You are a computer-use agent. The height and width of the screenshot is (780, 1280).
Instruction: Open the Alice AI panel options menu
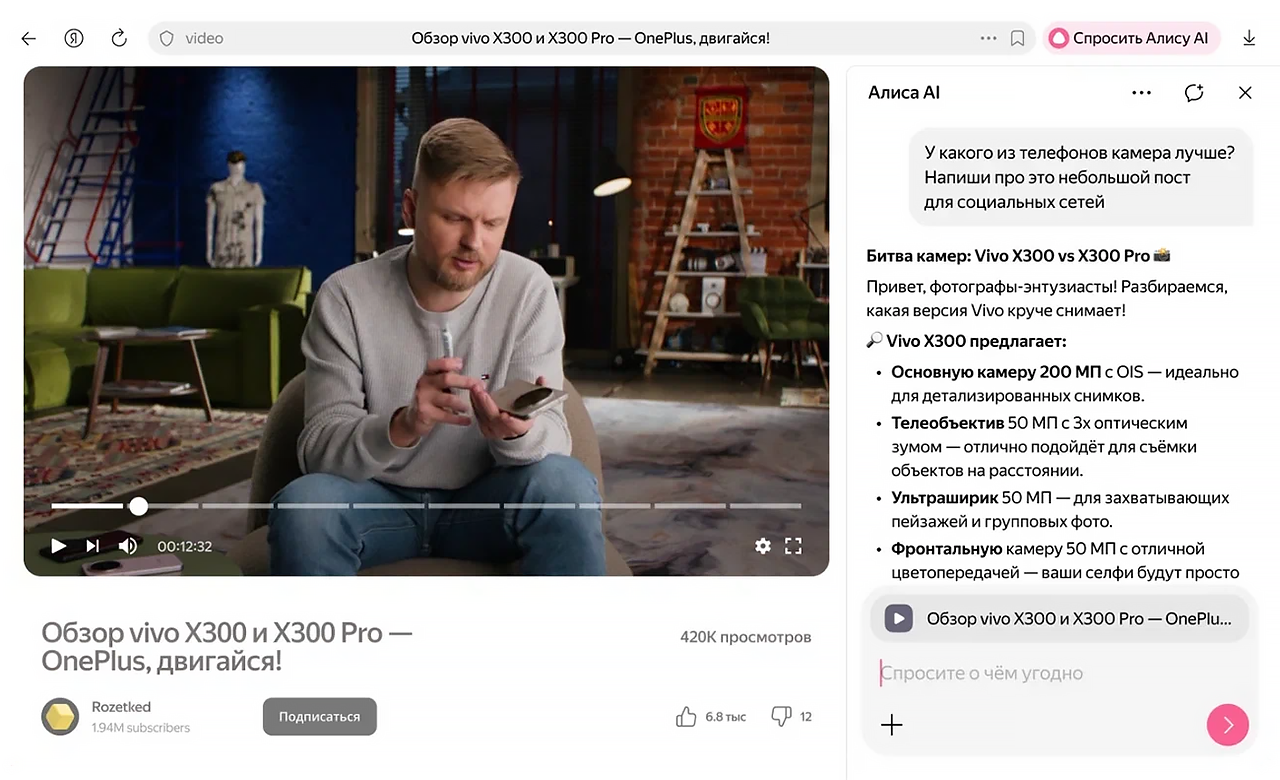[1141, 92]
